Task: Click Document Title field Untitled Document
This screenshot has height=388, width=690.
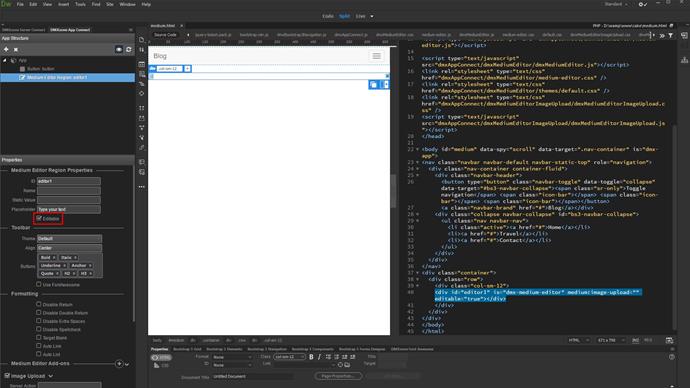Action: (253, 377)
